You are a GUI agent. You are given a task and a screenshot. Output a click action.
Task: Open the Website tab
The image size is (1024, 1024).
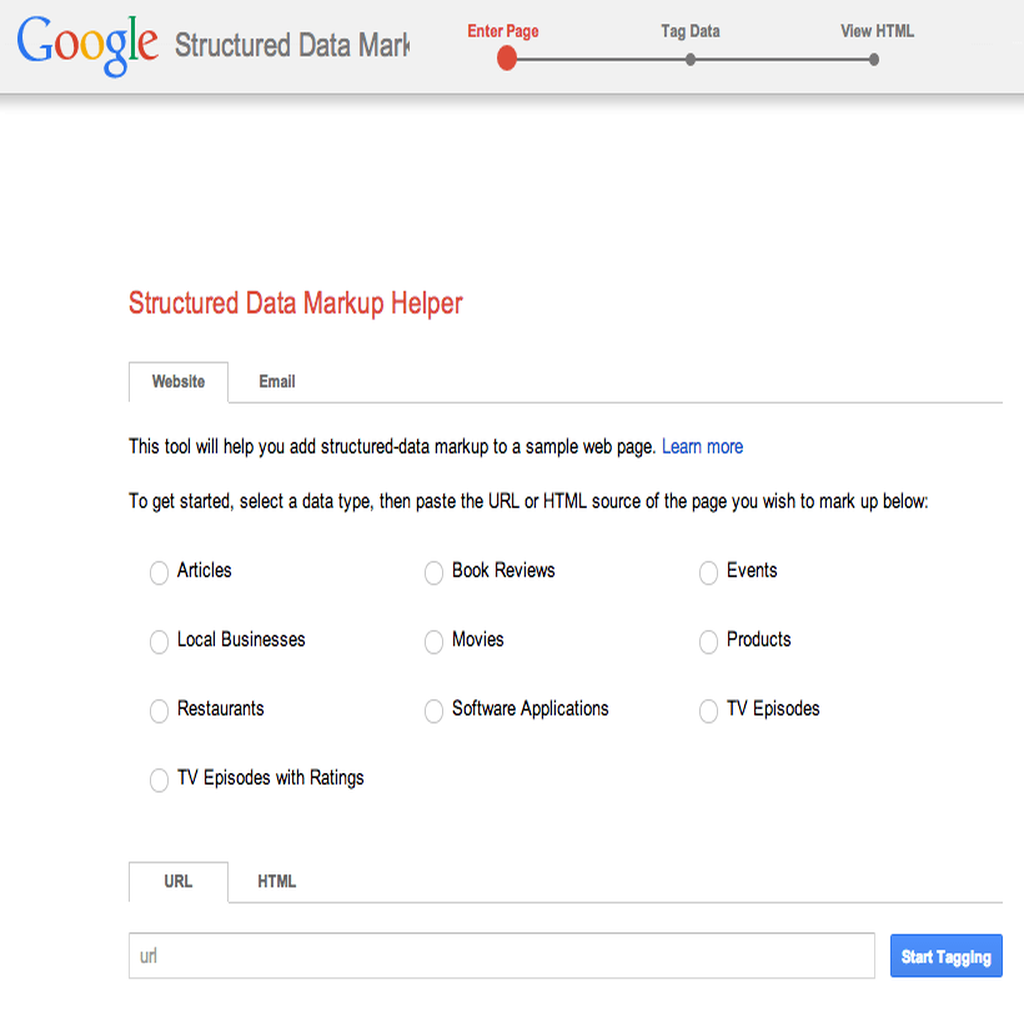coord(178,382)
